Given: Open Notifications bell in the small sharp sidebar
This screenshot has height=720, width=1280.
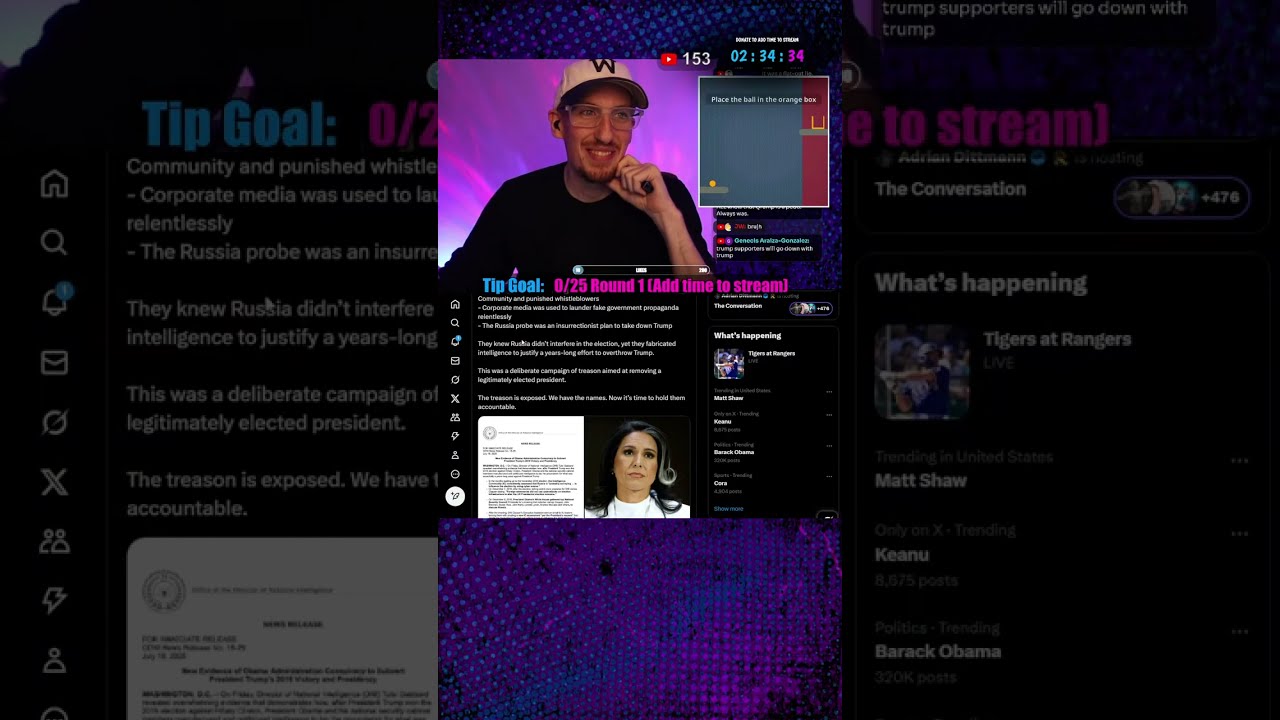Looking at the screenshot, I should coord(455,342).
